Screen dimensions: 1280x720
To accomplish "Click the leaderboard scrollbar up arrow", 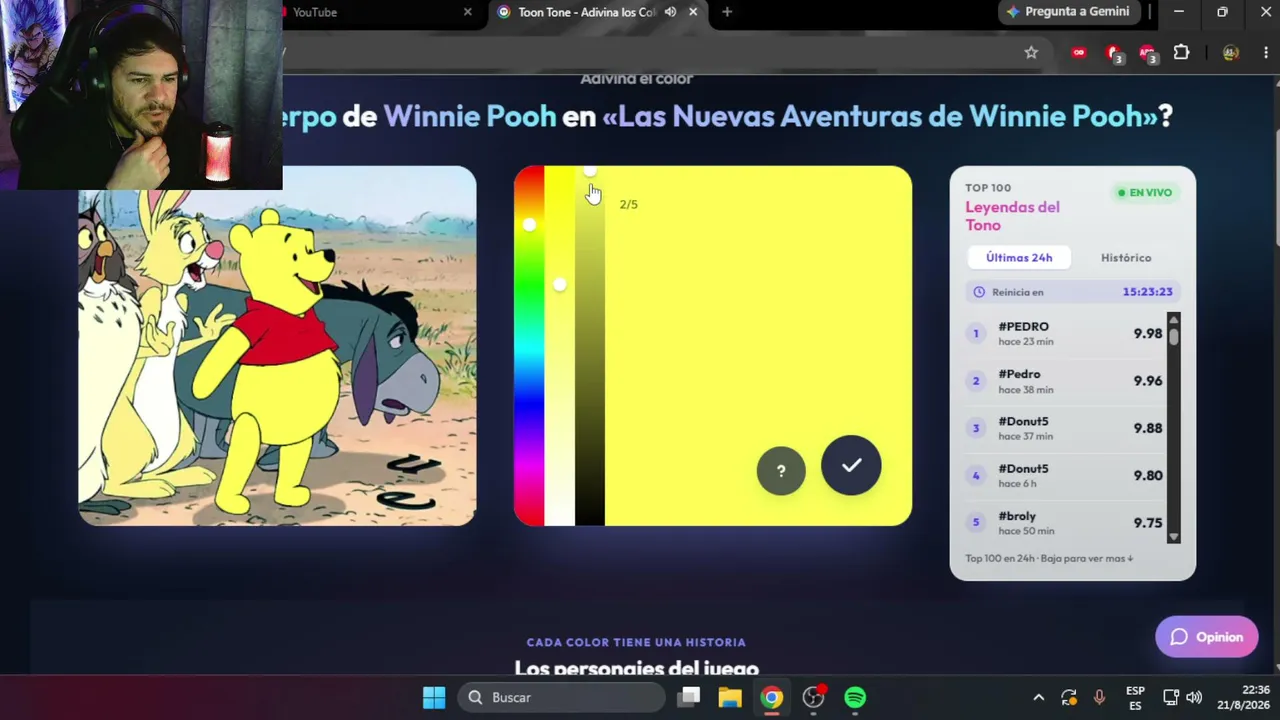I will (x=1174, y=319).
